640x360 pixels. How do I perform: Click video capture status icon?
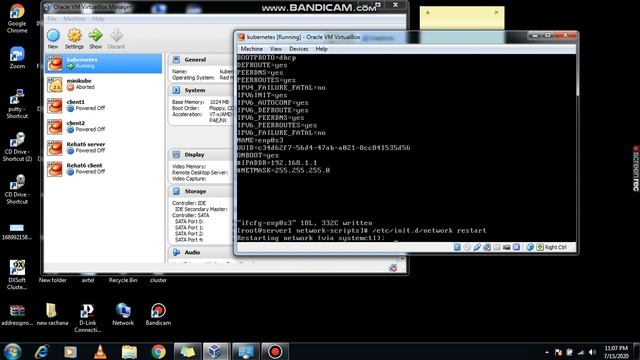click(x=507, y=247)
